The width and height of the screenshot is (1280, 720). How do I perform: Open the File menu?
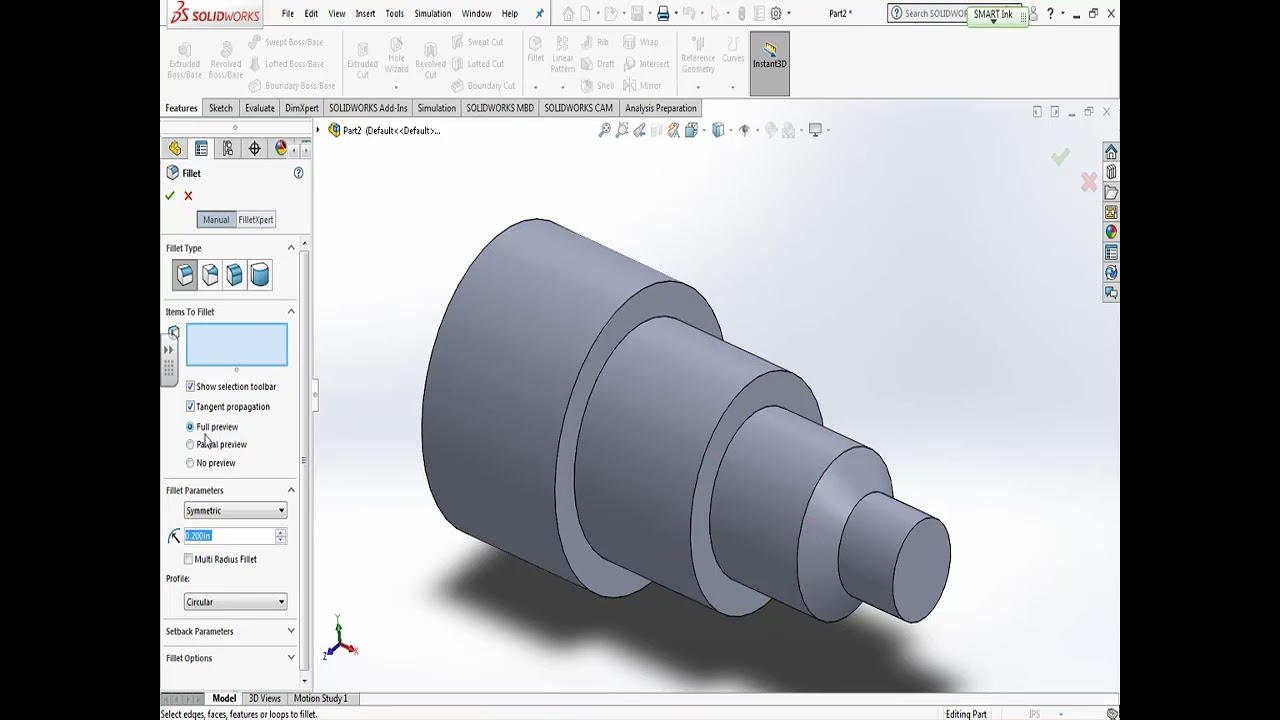click(288, 14)
